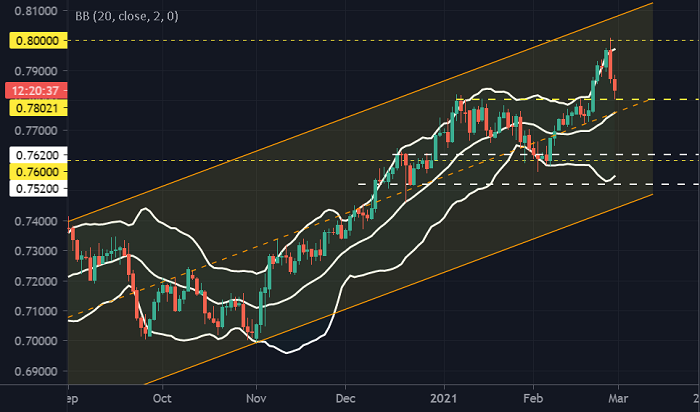Click the 0.74000 price axis value
Screen dimensions: 700x412
[x=37, y=221]
